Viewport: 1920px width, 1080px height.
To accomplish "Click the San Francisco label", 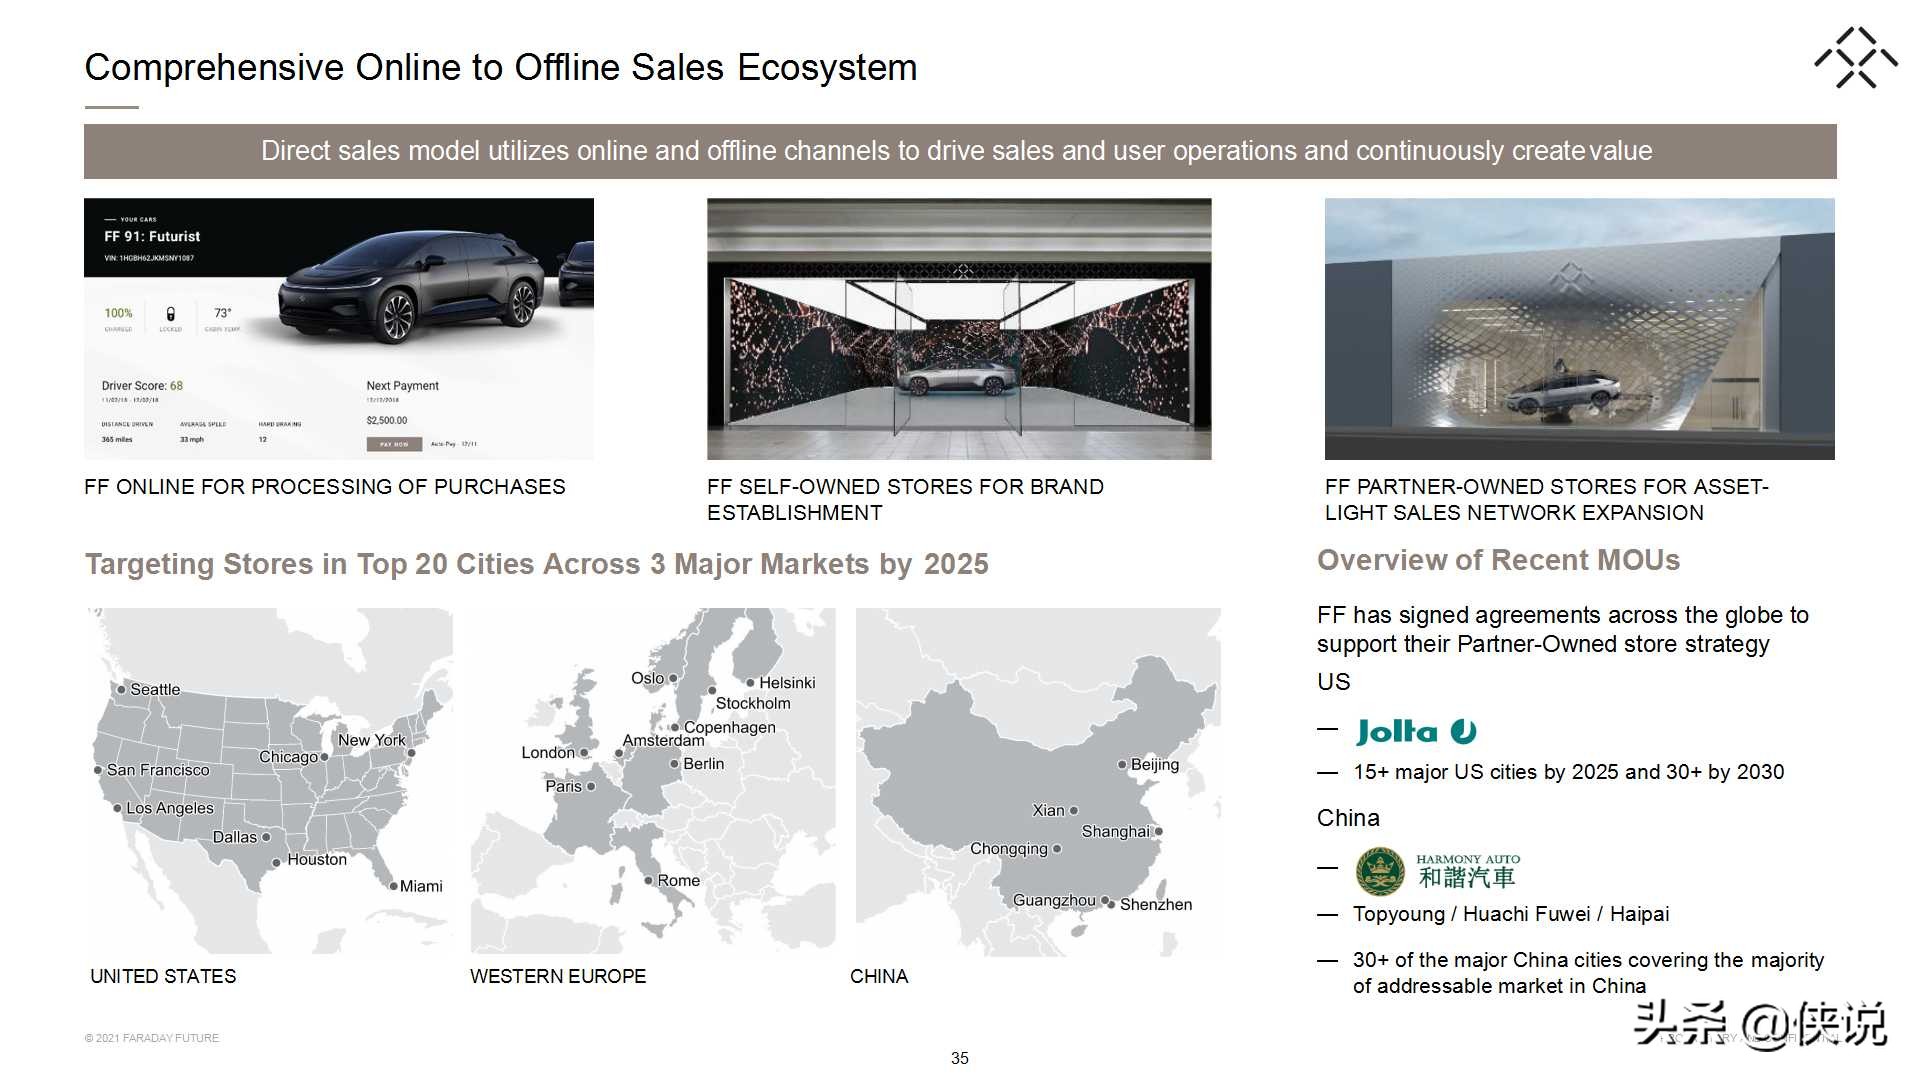I will (x=158, y=770).
